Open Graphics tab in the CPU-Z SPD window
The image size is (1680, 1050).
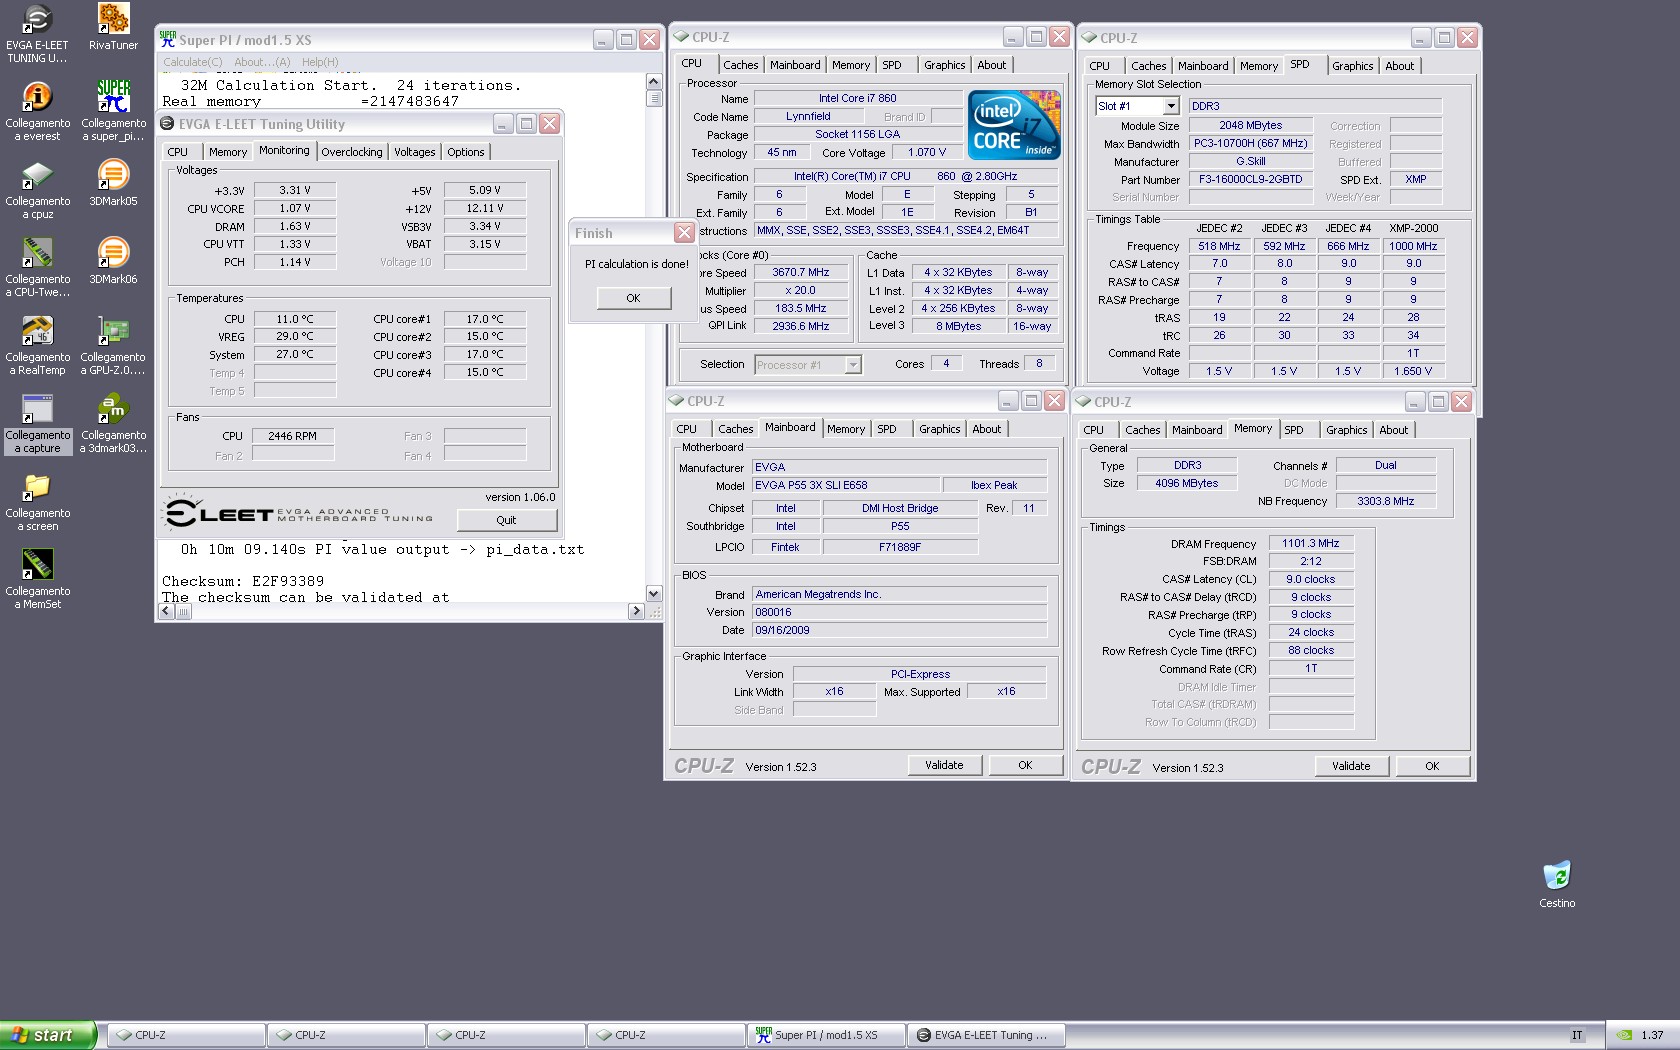coord(1353,66)
